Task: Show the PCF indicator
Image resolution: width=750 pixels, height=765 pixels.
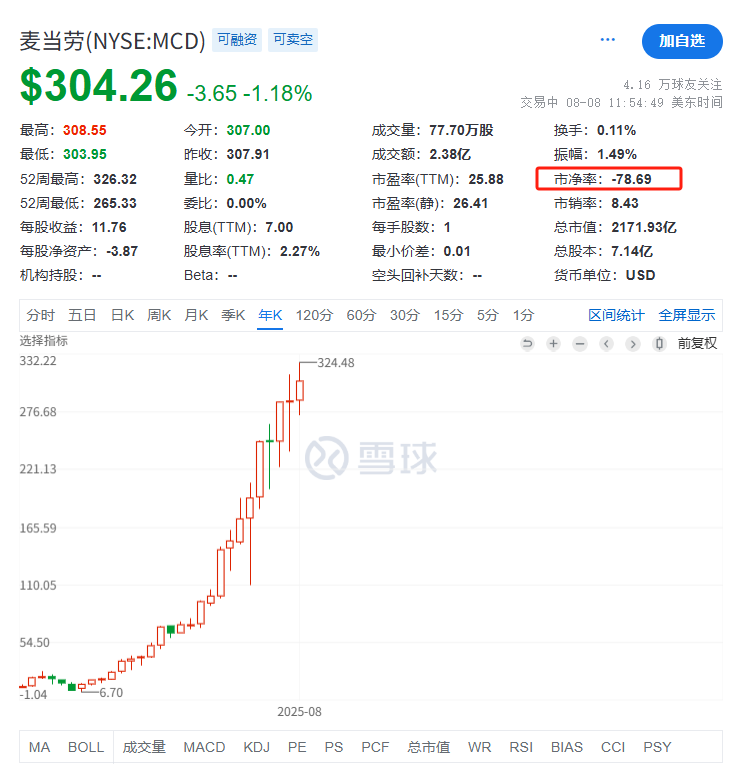Action: coord(375,747)
